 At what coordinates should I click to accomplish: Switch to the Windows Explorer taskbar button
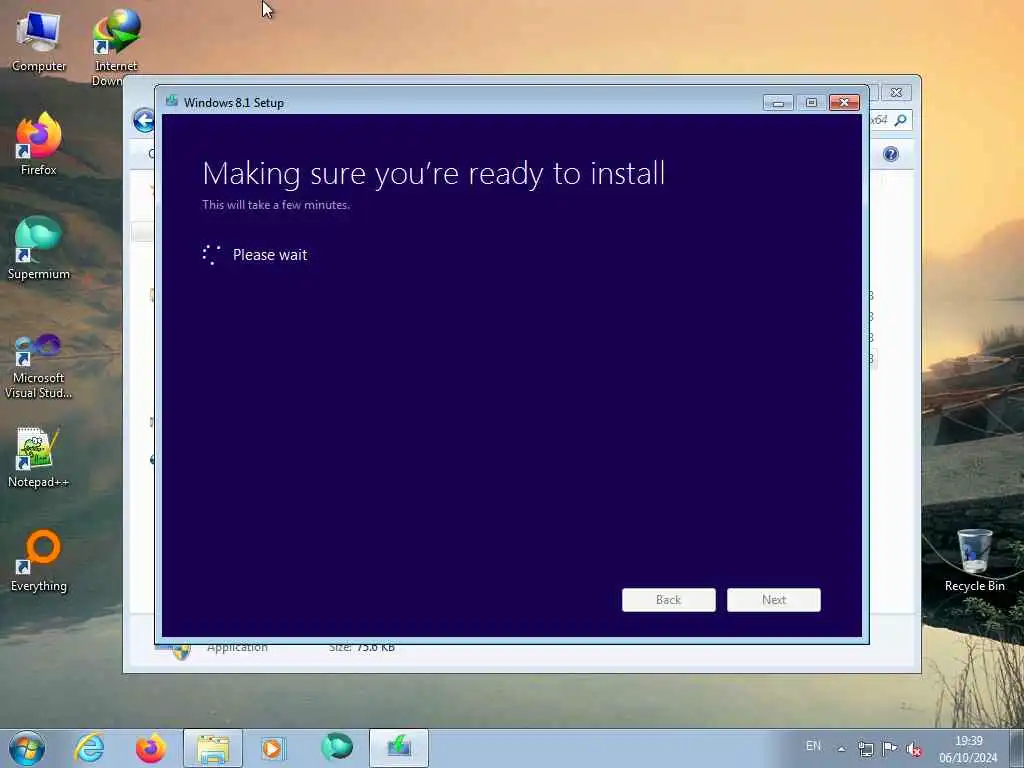point(213,748)
